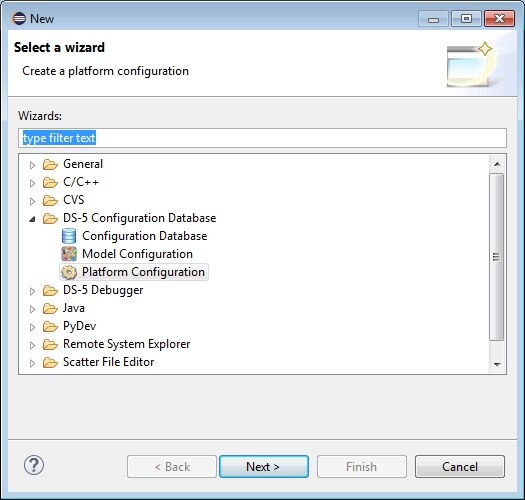
Task: Click the help question mark icon
Action: coord(33,466)
